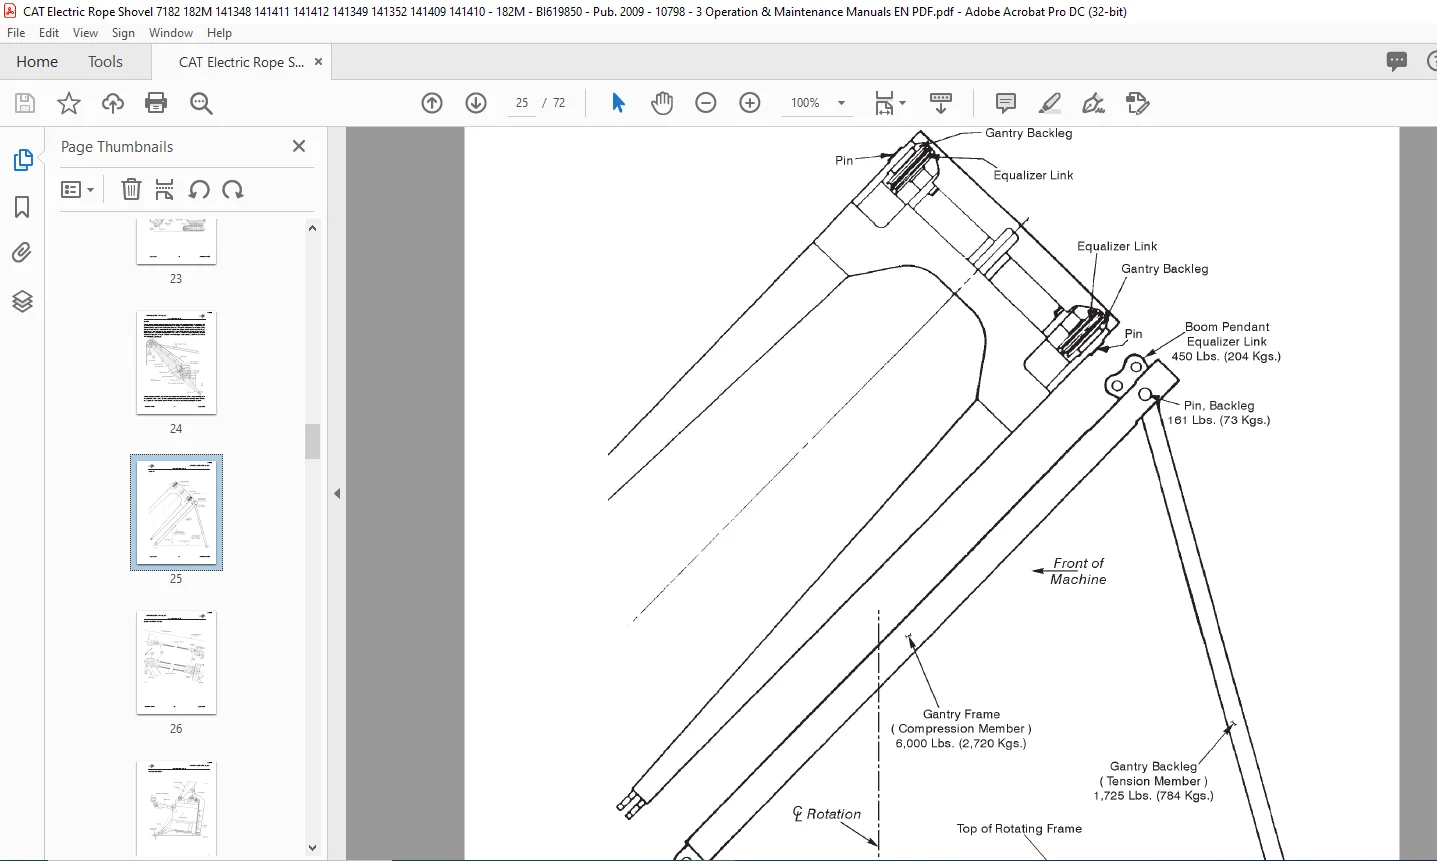The height and width of the screenshot is (861, 1437).
Task: Collapse navigation pane with left arrow
Action: [337, 493]
